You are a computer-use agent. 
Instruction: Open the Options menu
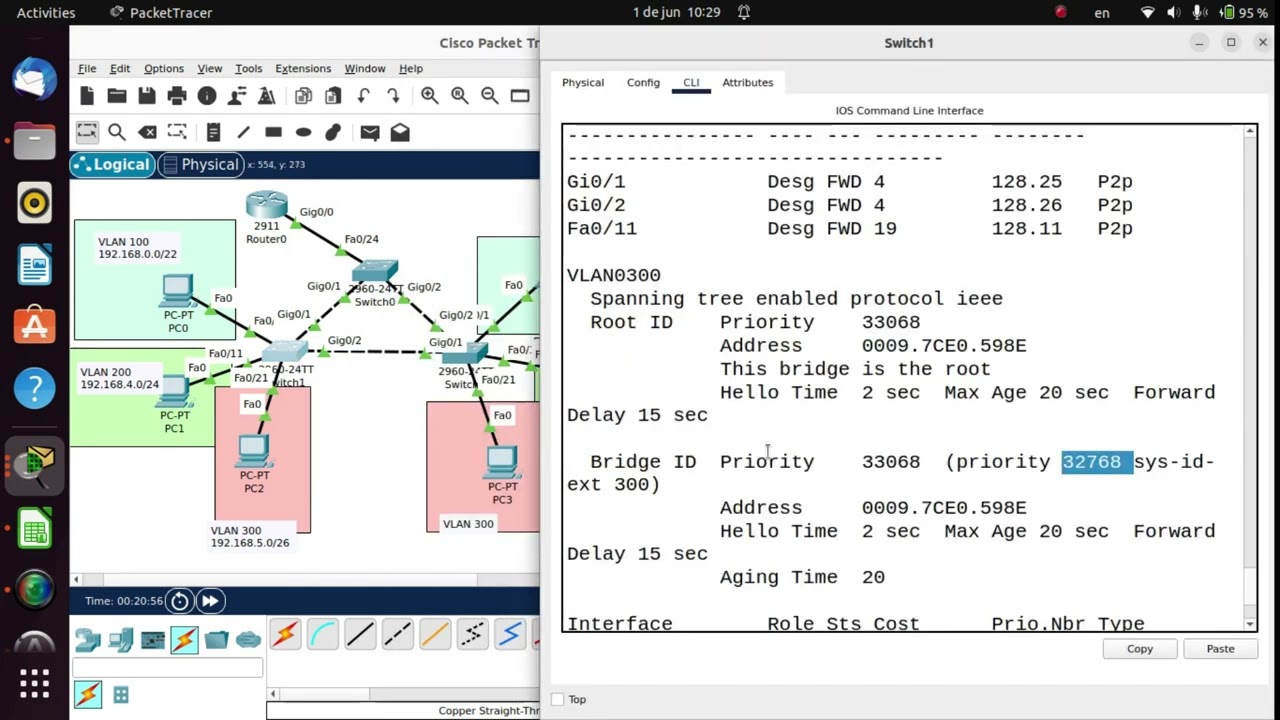(x=164, y=69)
